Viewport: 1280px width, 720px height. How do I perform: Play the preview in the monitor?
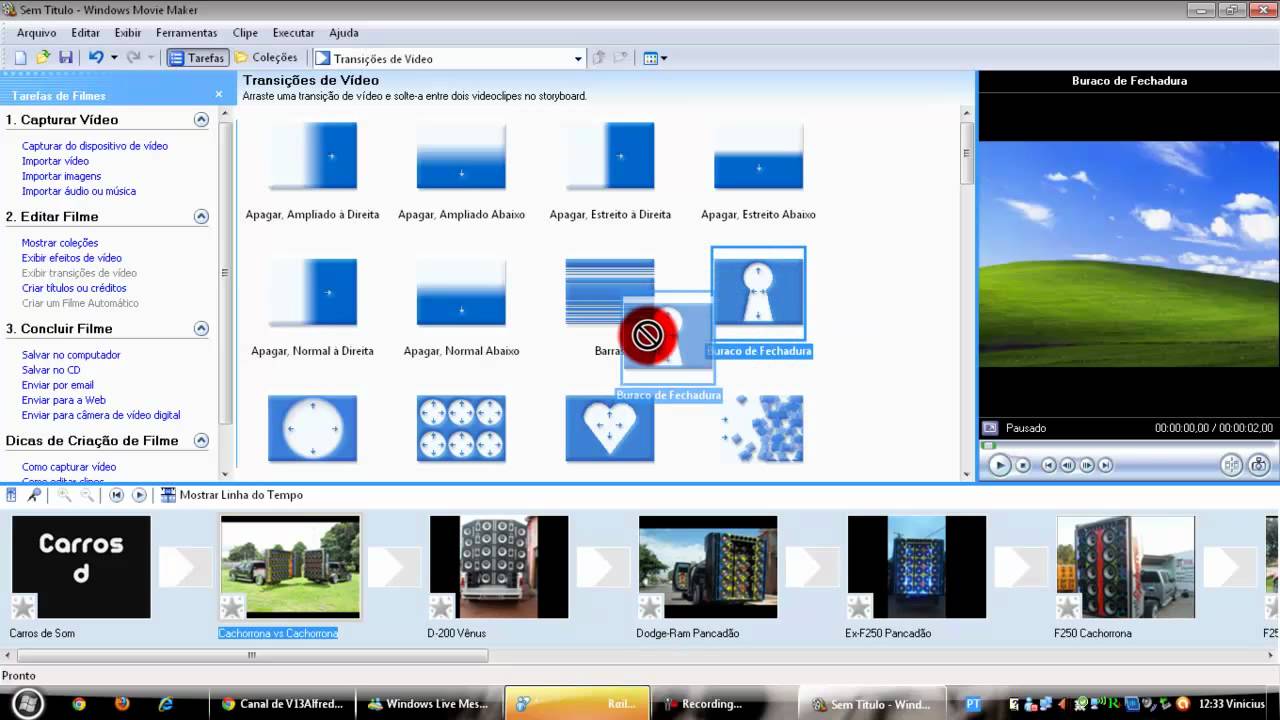coord(999,465)
